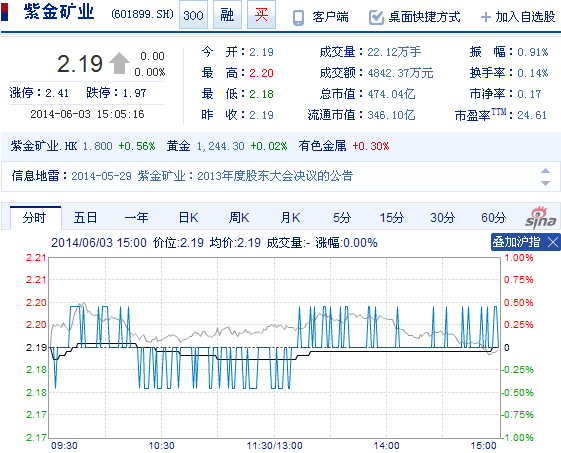Click the grey up-arrow price indicator
The width and height of the screenshot is (561, 453).
pos(119,63)
